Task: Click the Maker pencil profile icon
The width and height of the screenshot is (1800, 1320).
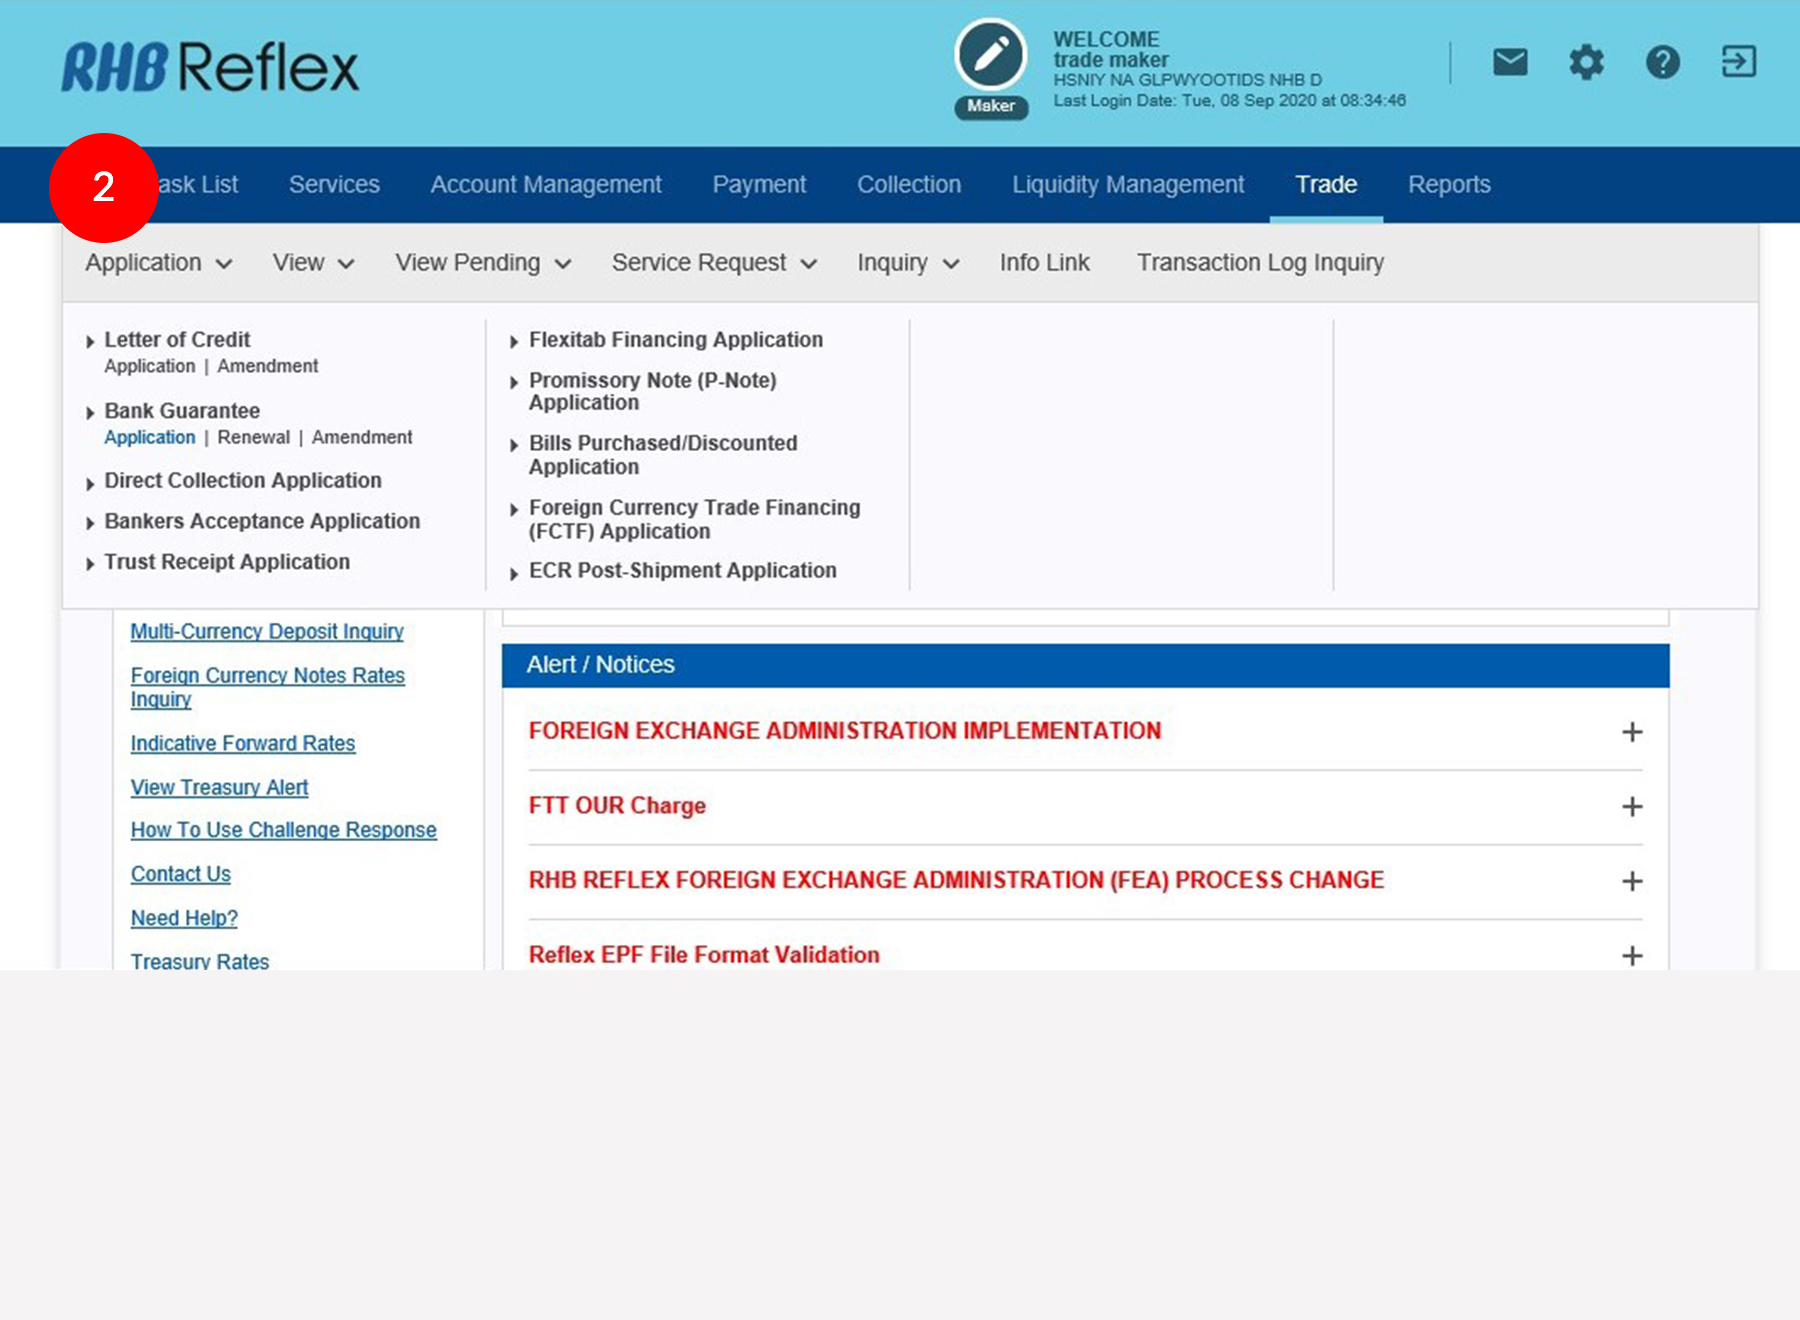Action: [990, 56]
